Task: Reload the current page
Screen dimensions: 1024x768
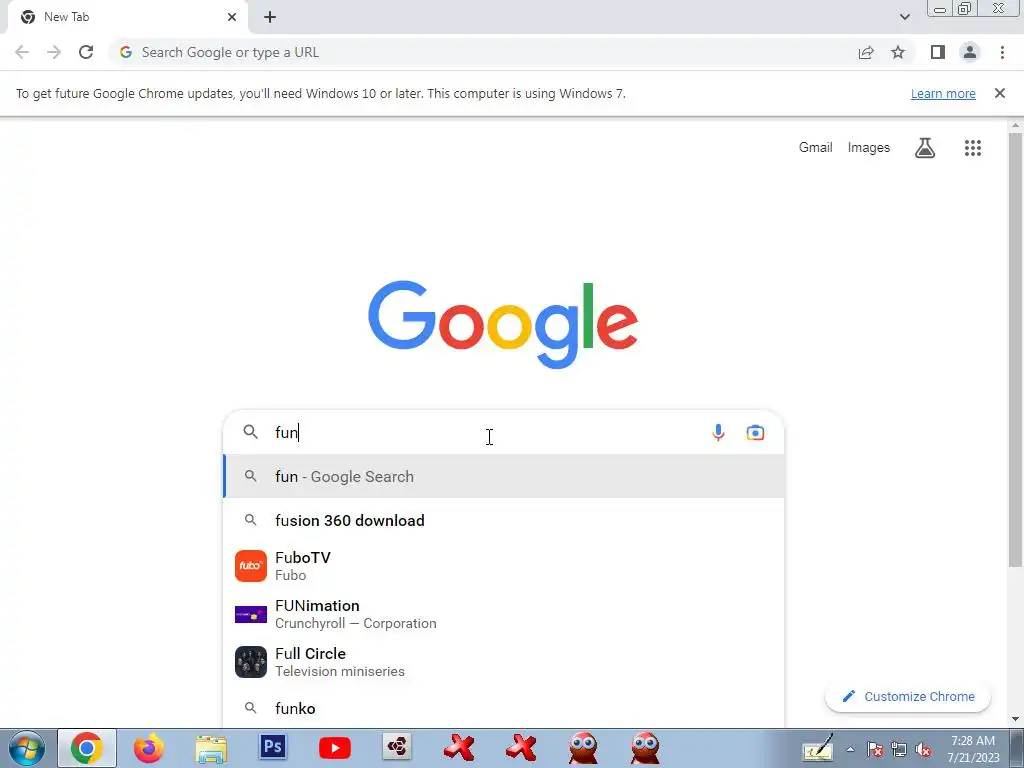Action: pyautogui.click(x=86, y=52)
